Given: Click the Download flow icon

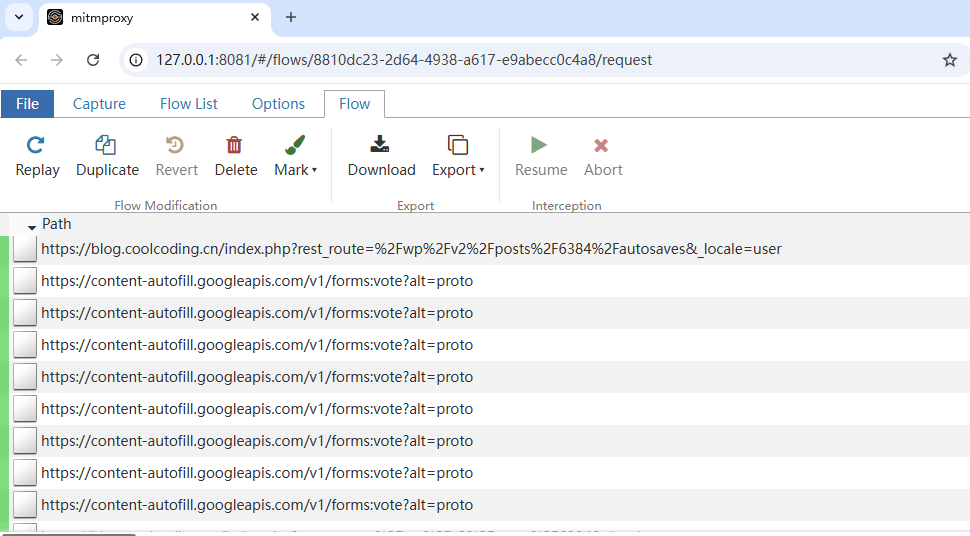Looking at the screenshot, I should 381,146.
